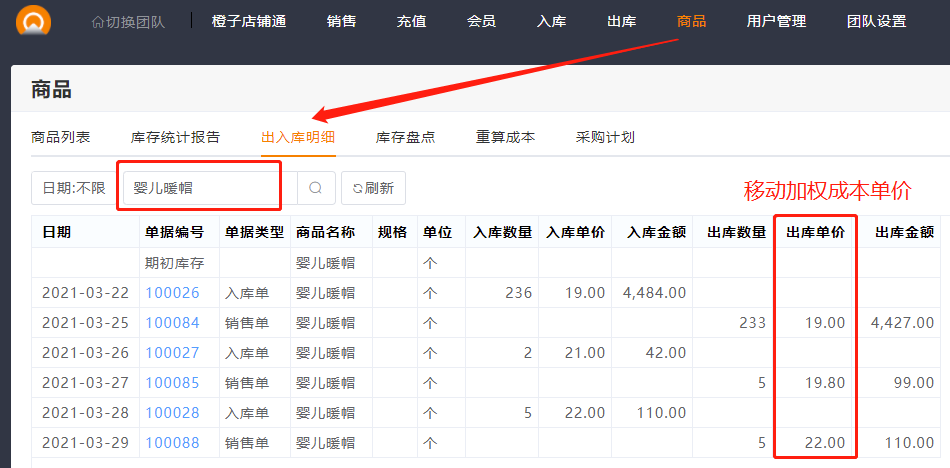This screenshot has width=950, height=468.
Task: Open the 销售 menu
Action: [x=341, y=21]
